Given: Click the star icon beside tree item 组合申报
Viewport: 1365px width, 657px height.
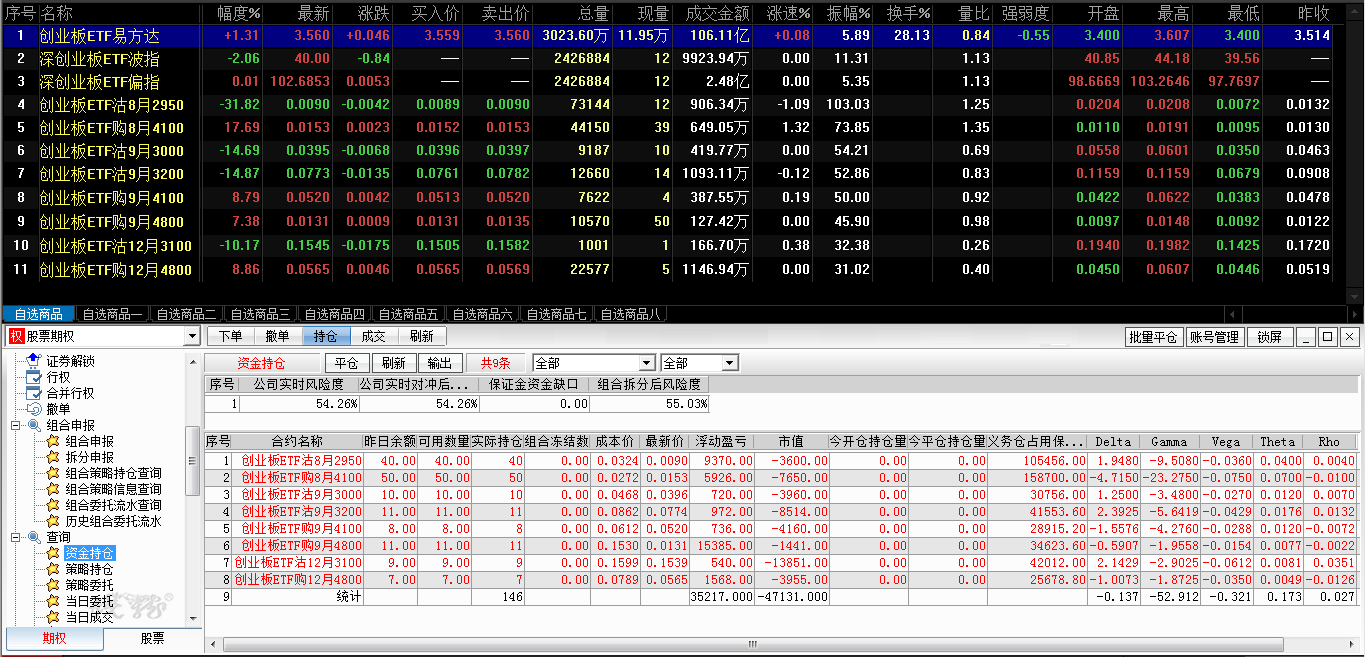Looking at the screenshot, I should tap(54, 441).
